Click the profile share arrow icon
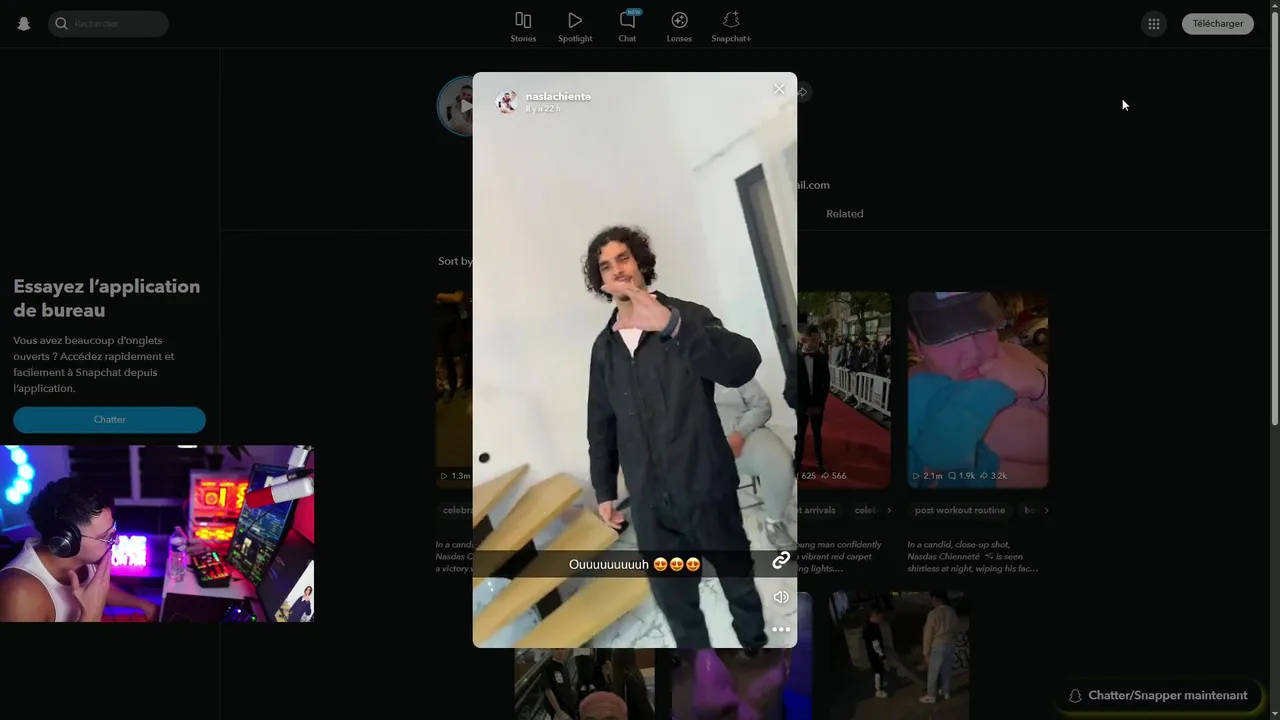 coord(802,92)
